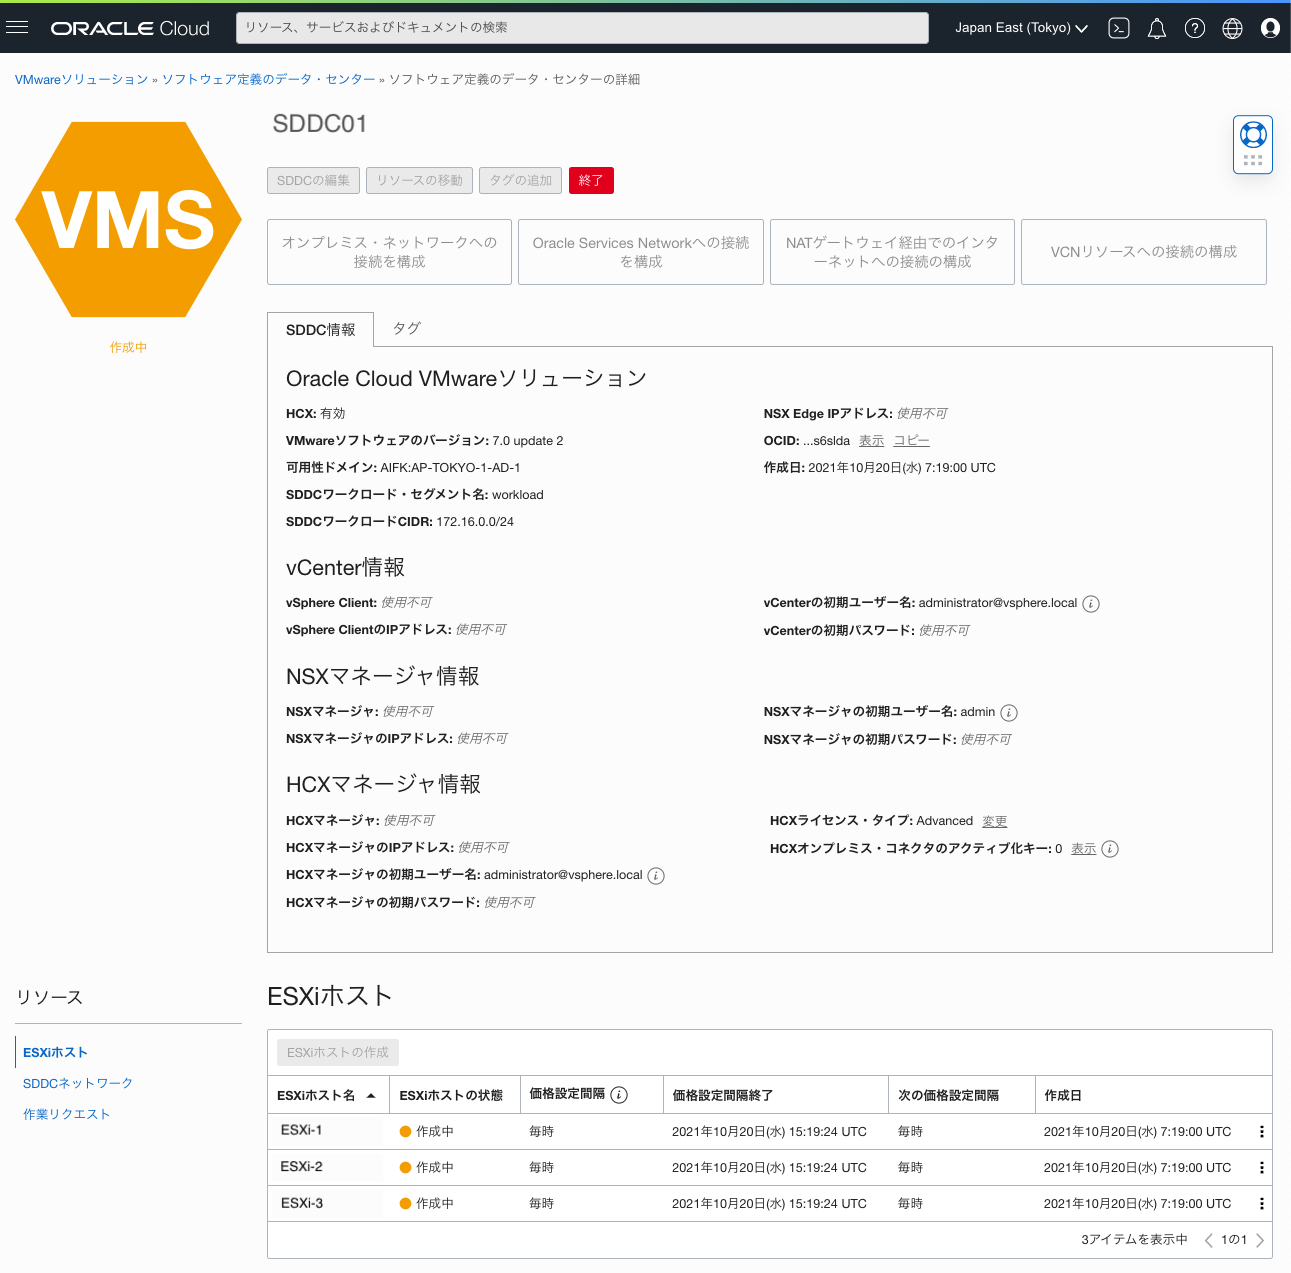Go to next page arrow
Viewport: 1291px width, 1273px height.
click(1259, 1240)
